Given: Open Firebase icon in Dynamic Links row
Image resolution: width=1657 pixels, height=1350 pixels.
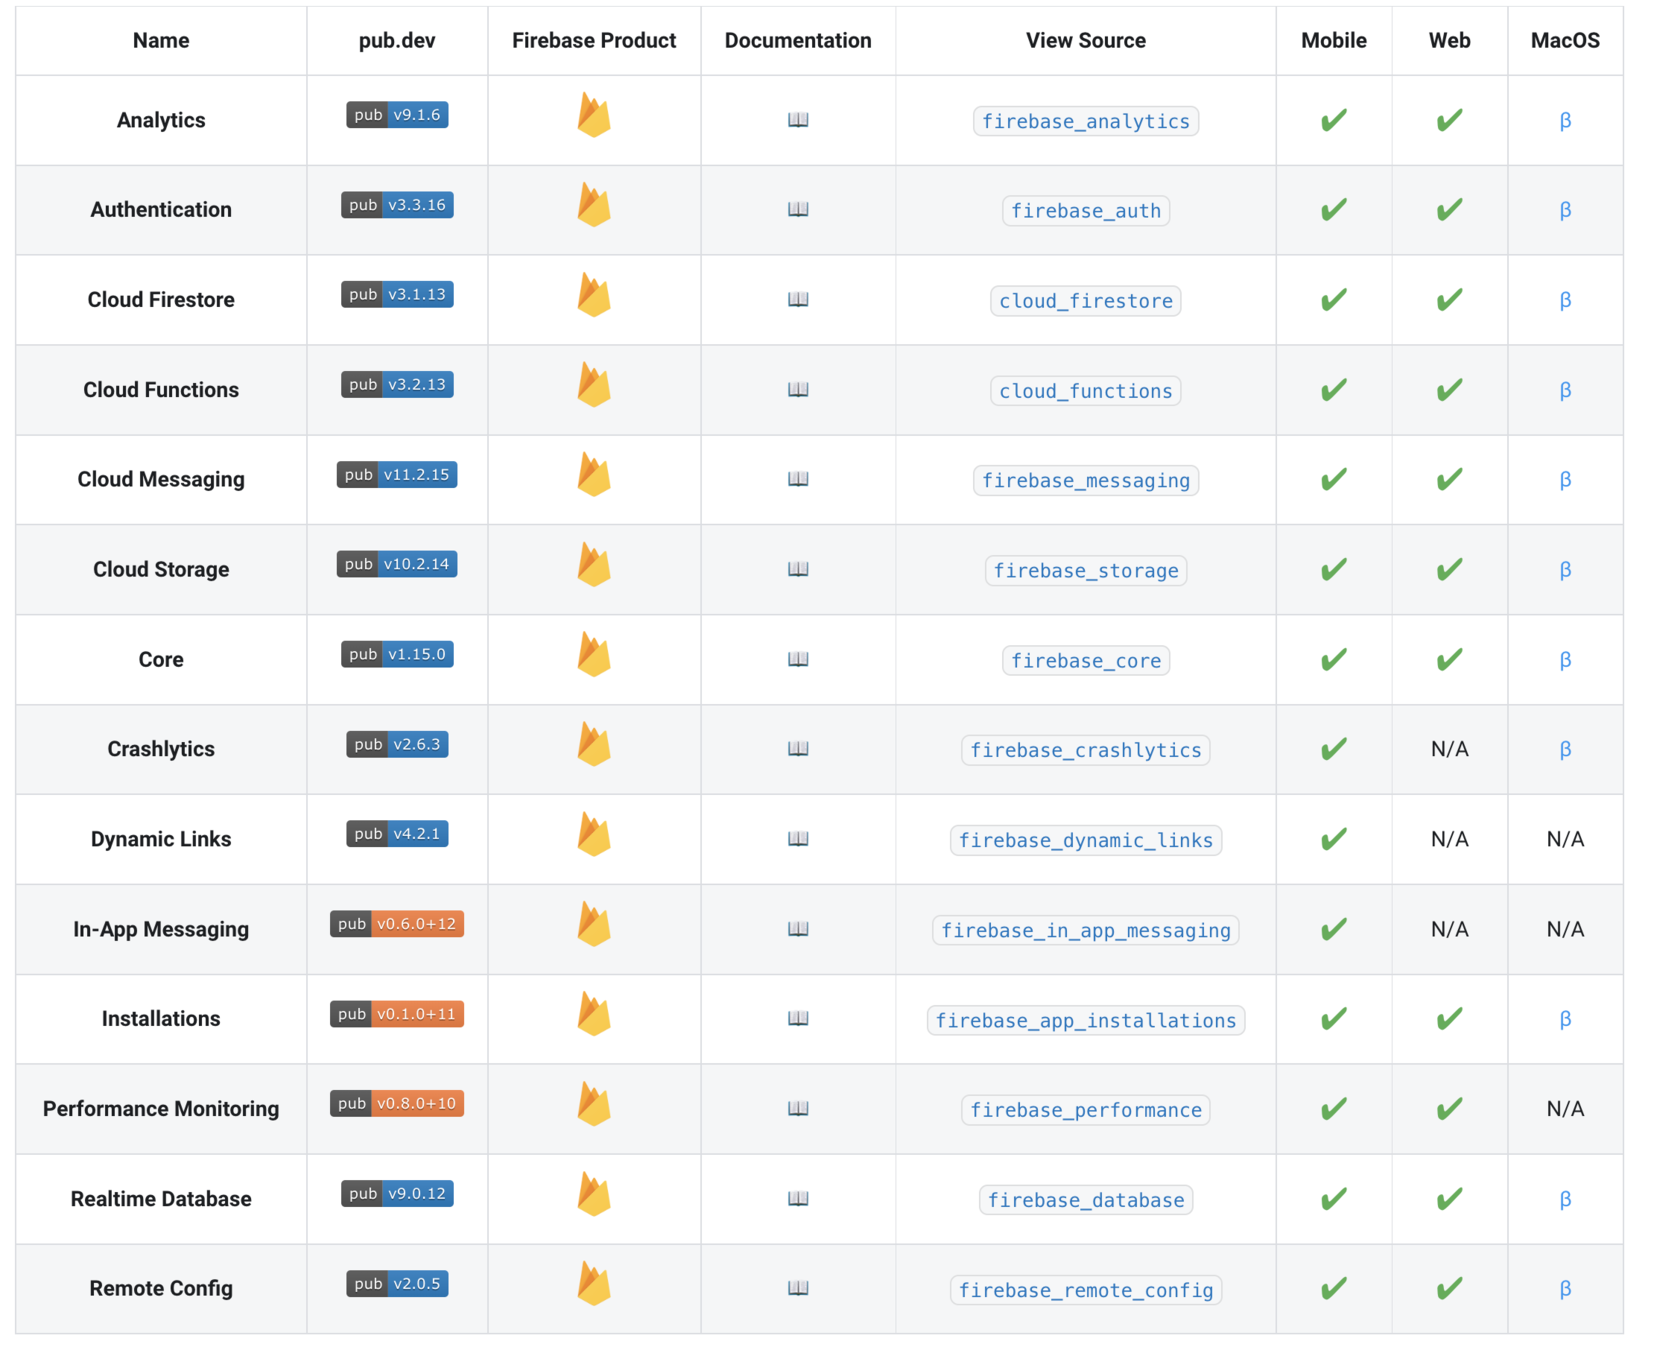Looking at the screenshot, I should click(594, 834).
